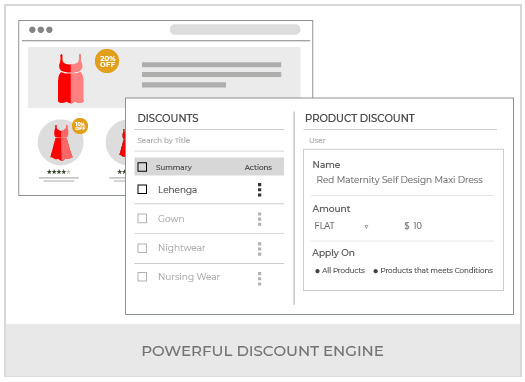Select the Lehenga discount row
This screenshot has width=525, height=382.
(209, 190)
